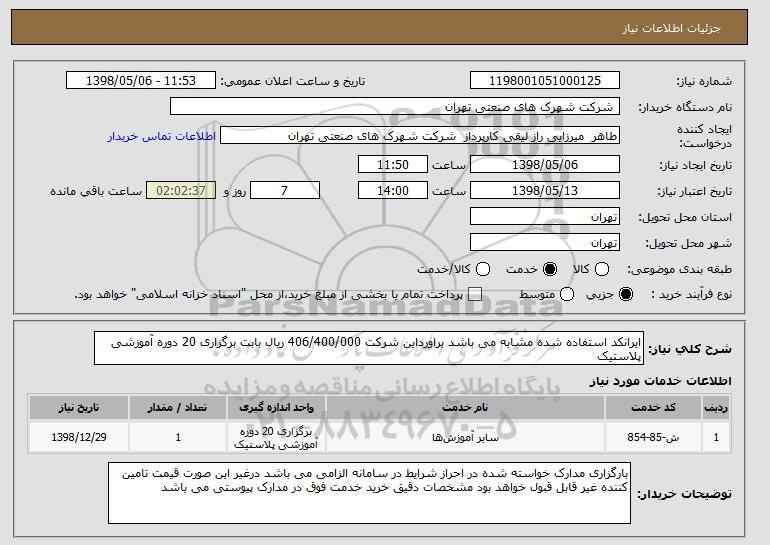Click the date cell 1398/12/29
The height and width of the screenshot is (545, 770).
(79, 437)
